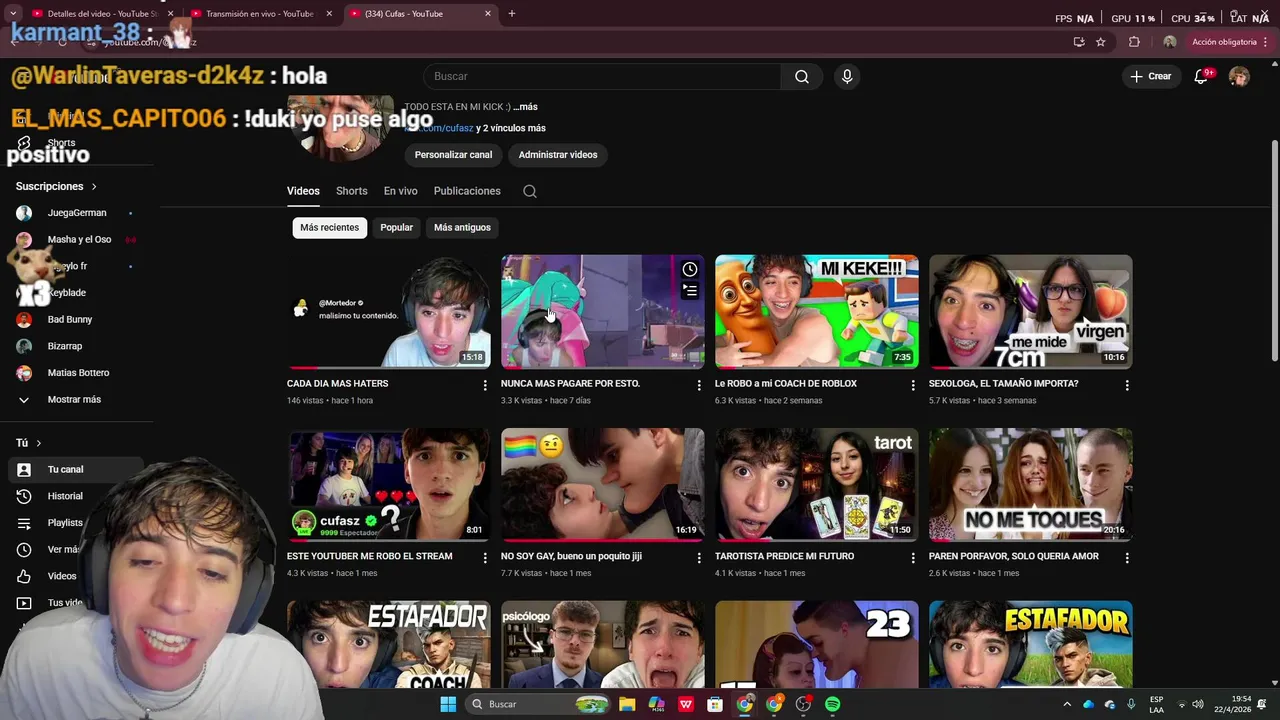This screenshot has height=720, width=1280.
Task: Open OneDrive cloud tray icon
Action: (1089, 705)
